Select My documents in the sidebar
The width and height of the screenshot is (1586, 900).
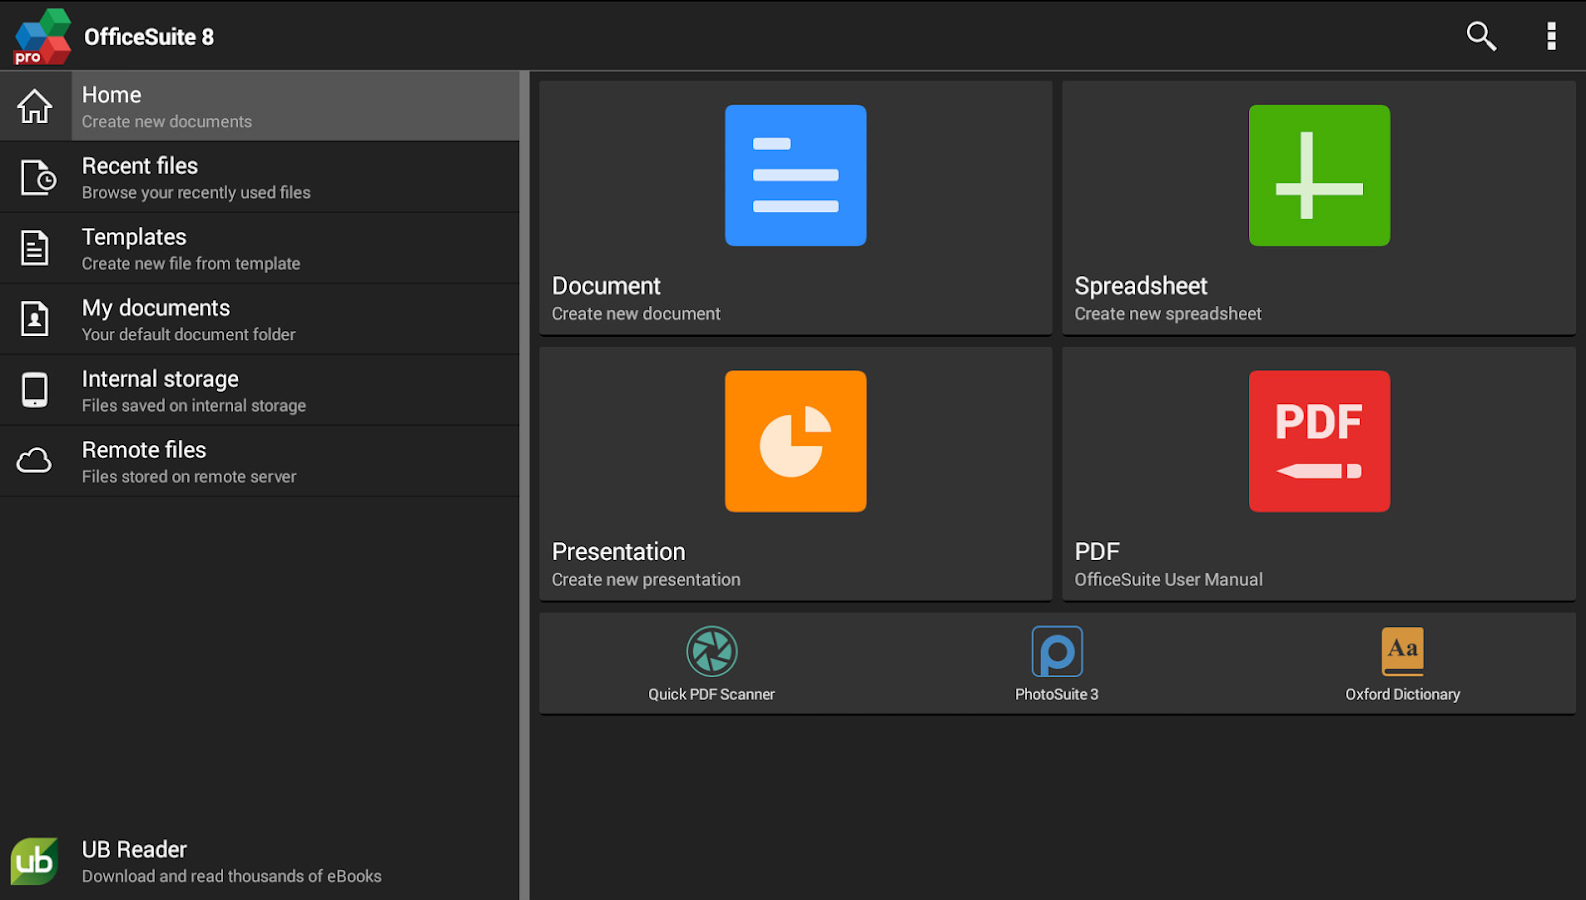260,319
